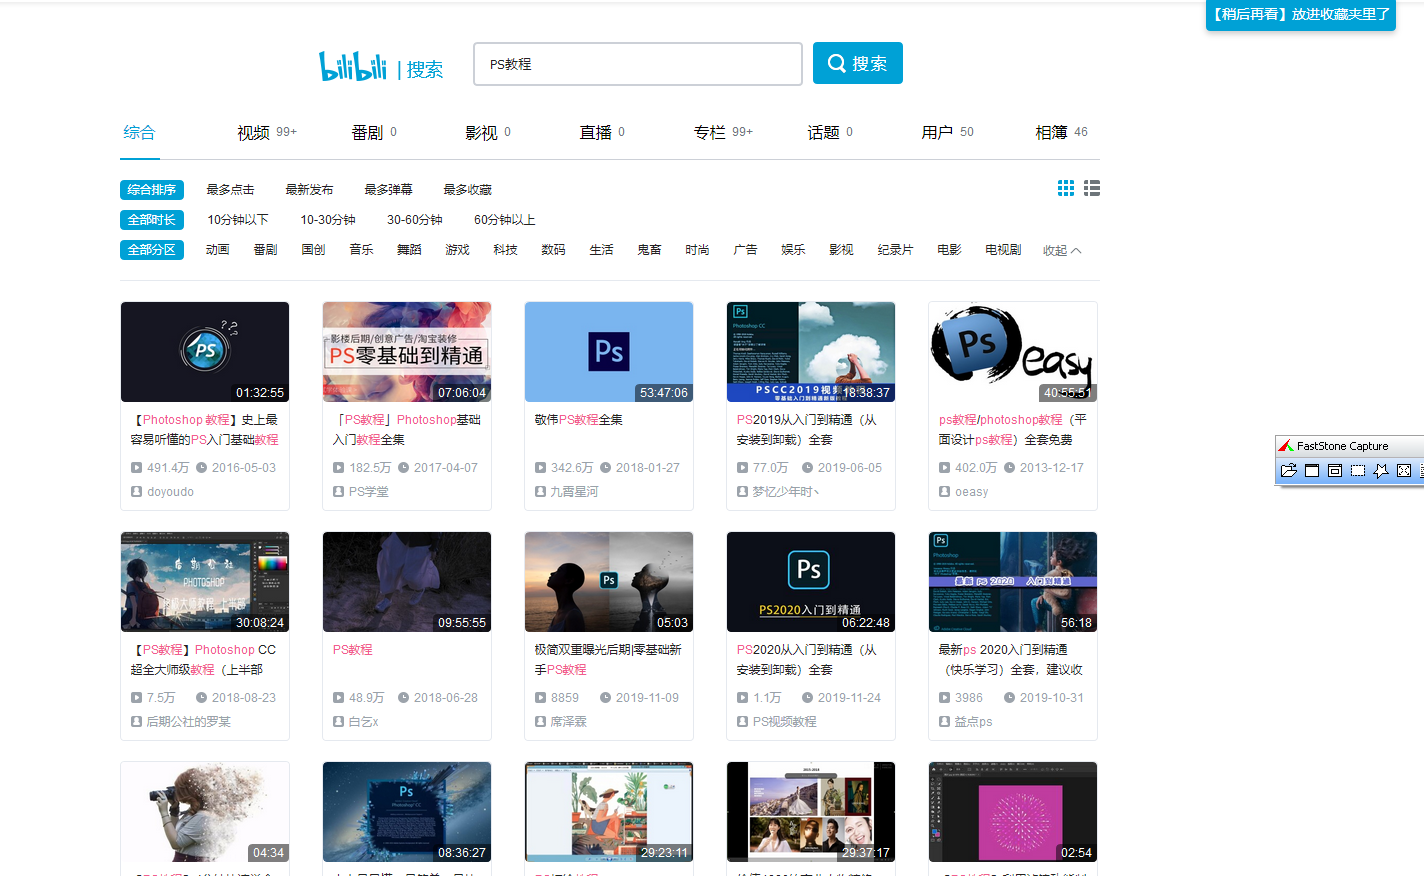Screen dimensions: 1424x876
Task: Open video title 敬伟PS教程全集
Action: point(578,419)
